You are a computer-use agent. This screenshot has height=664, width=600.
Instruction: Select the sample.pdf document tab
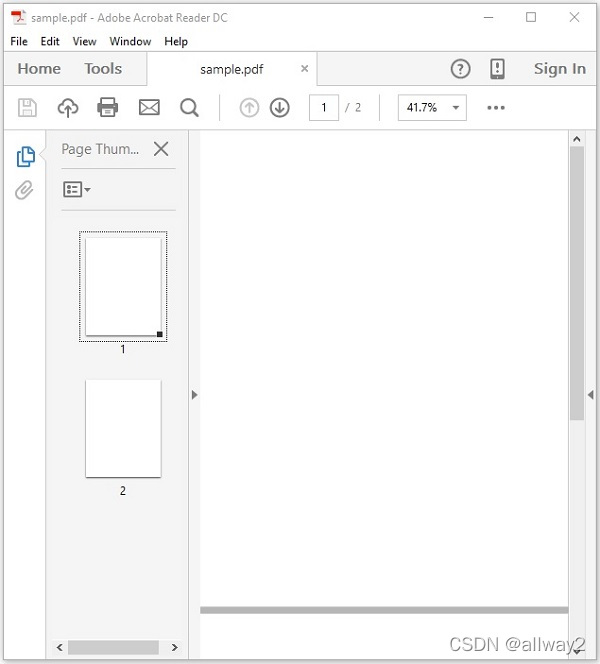click(232, 69)
